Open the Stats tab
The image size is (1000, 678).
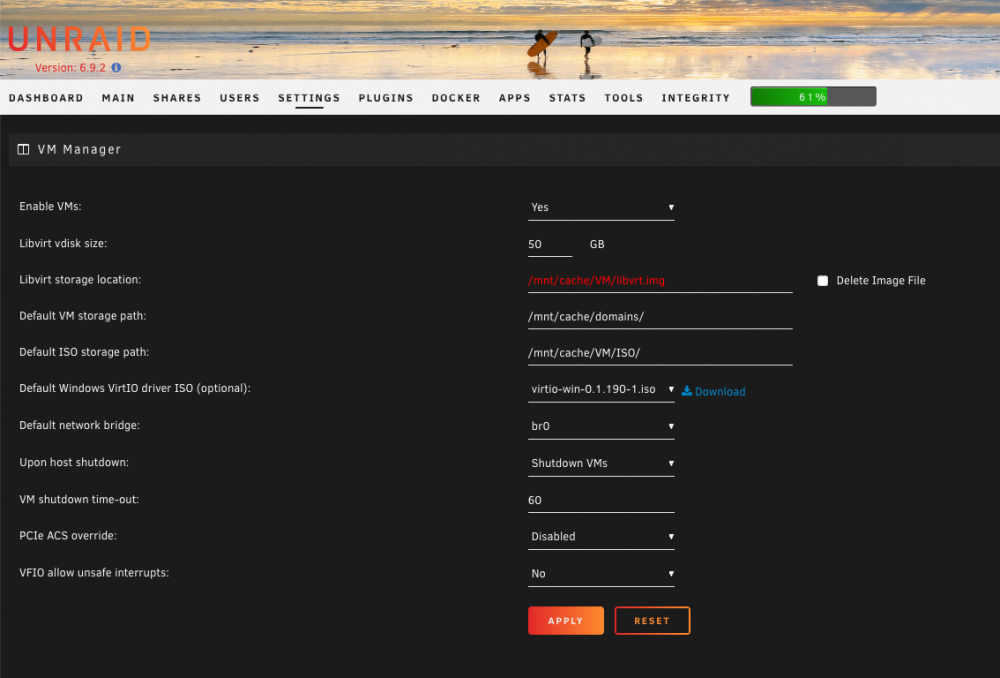[567, 98]
